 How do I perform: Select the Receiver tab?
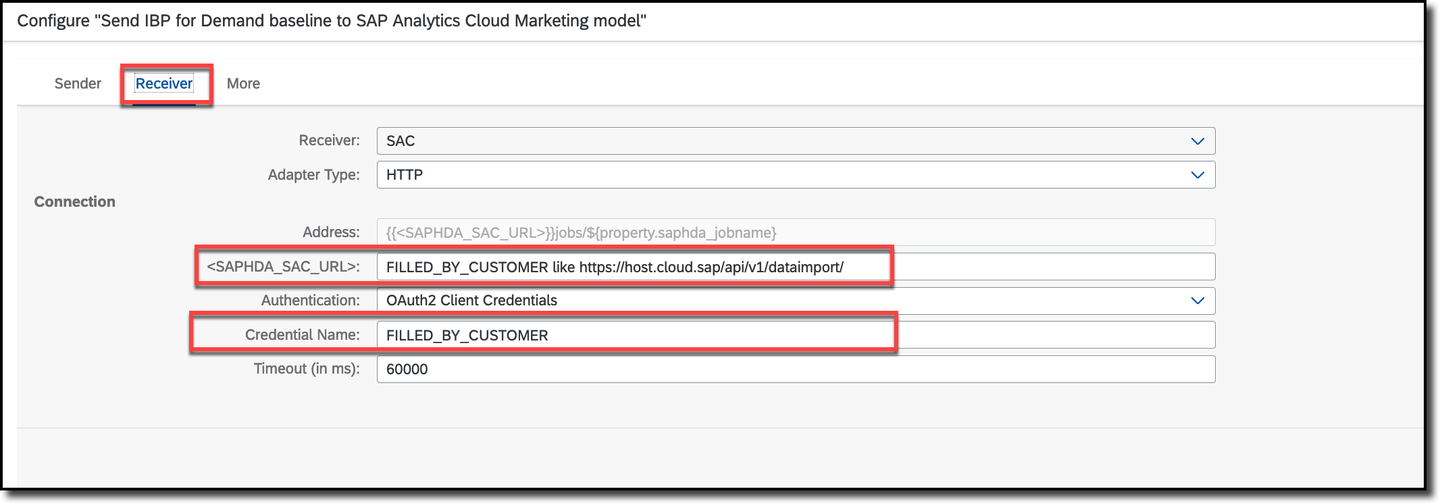point(164,83)
